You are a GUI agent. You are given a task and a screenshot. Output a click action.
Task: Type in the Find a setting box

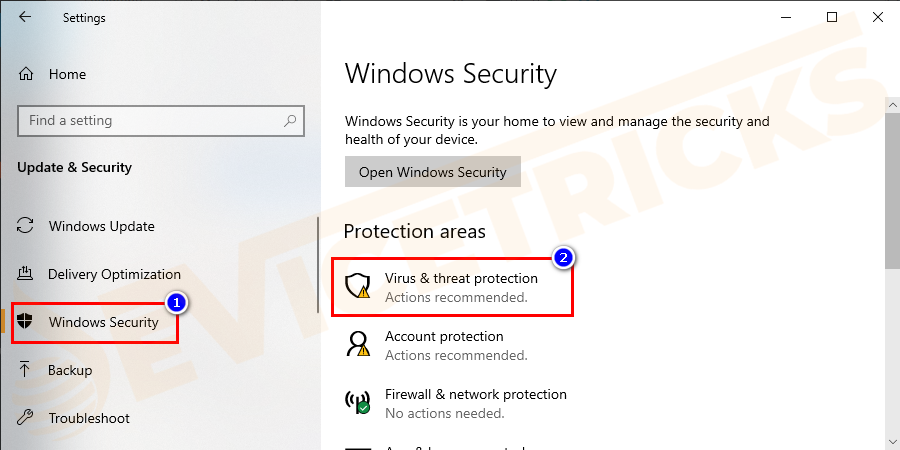point(150,121)
